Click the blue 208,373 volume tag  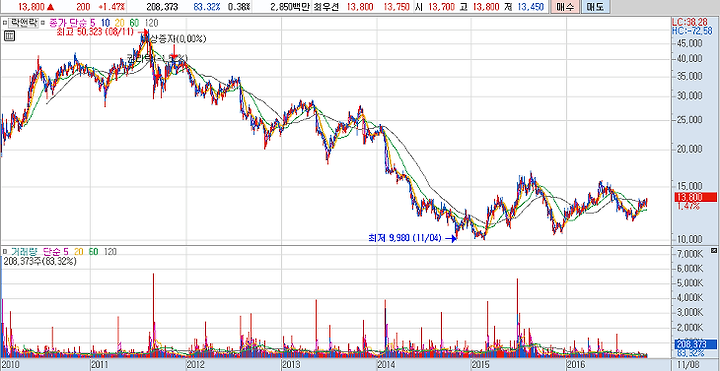[x=695, y=344]
